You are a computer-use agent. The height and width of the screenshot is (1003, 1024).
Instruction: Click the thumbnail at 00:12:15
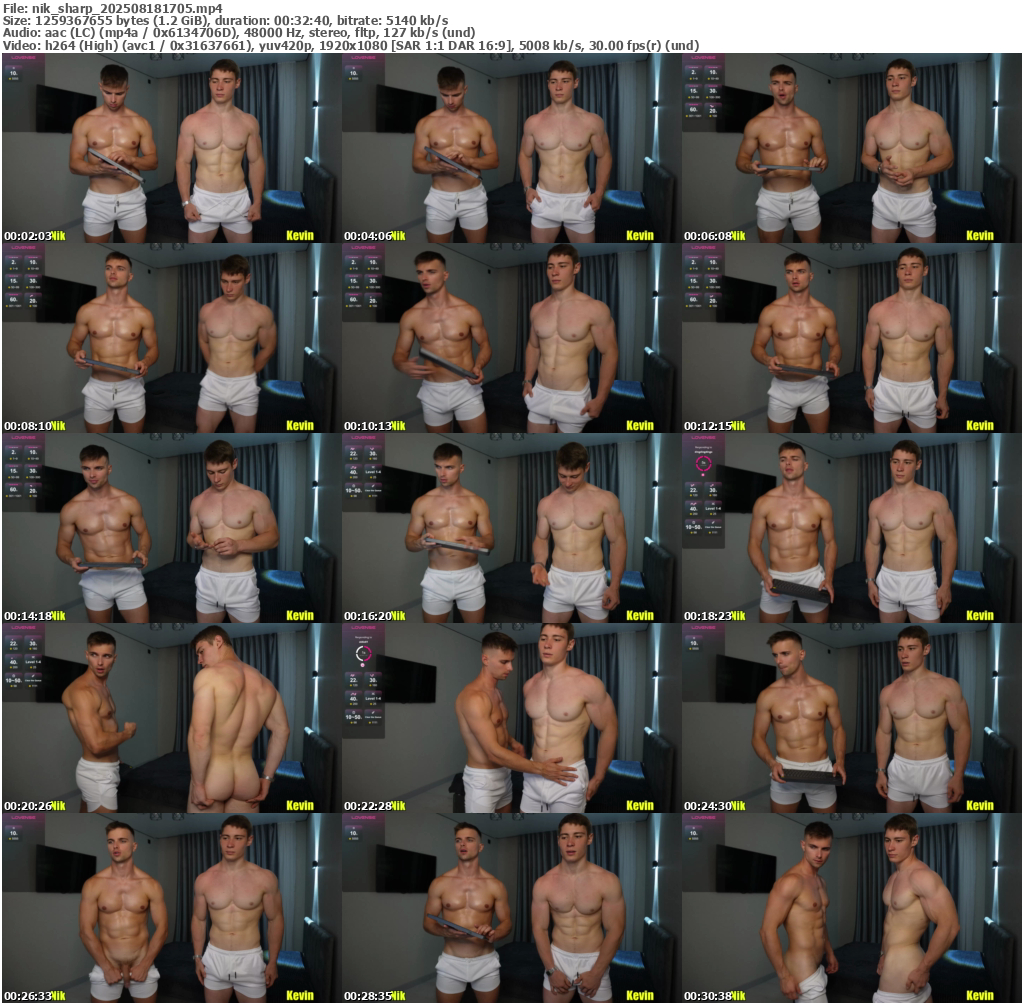(851, 338)
